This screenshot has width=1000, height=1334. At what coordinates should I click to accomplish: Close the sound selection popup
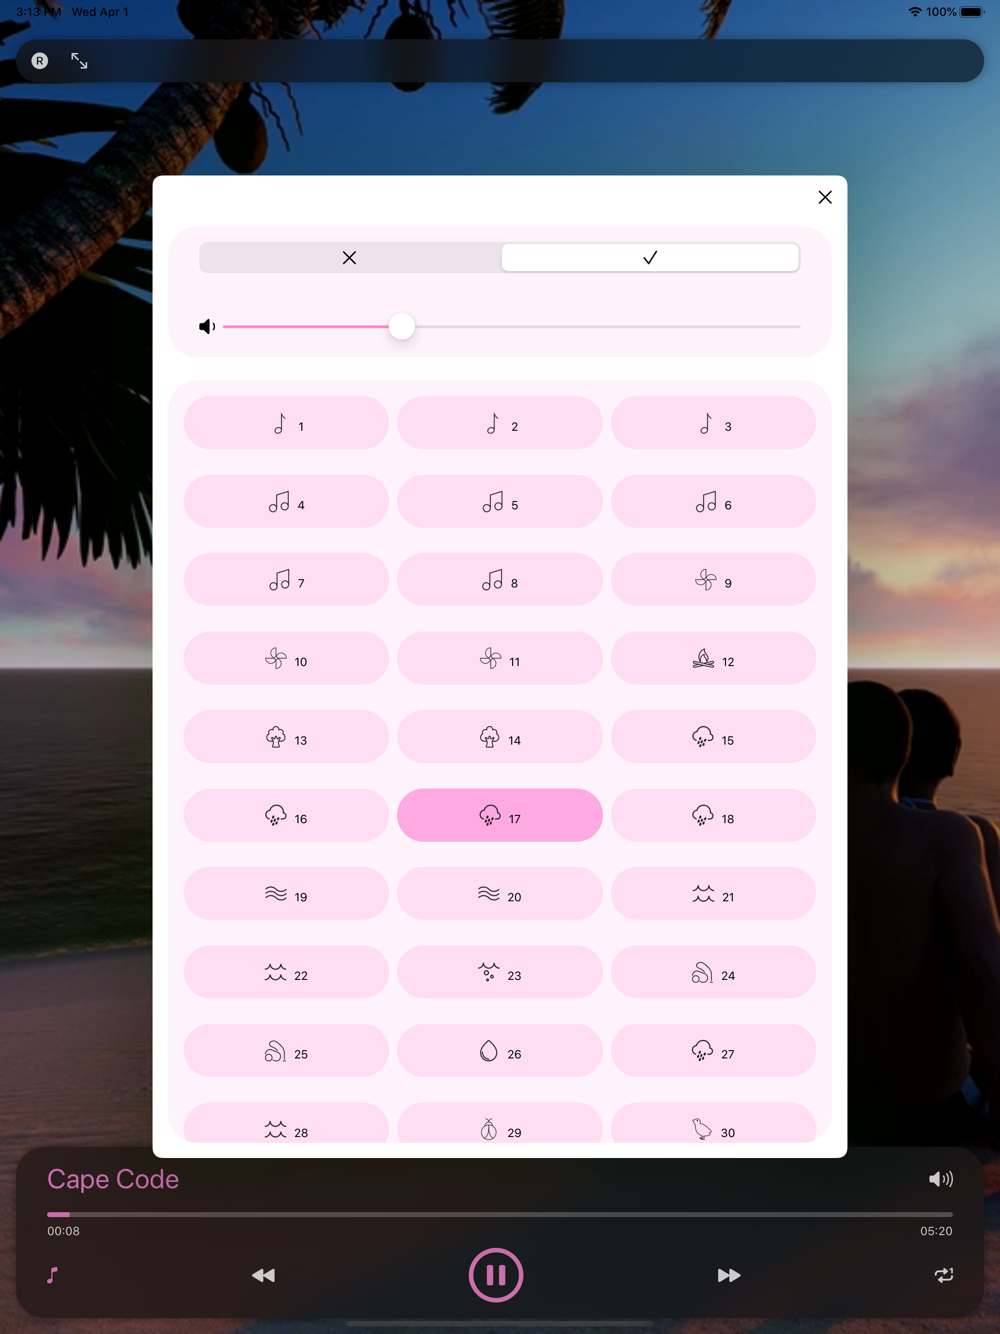(825, 197)
